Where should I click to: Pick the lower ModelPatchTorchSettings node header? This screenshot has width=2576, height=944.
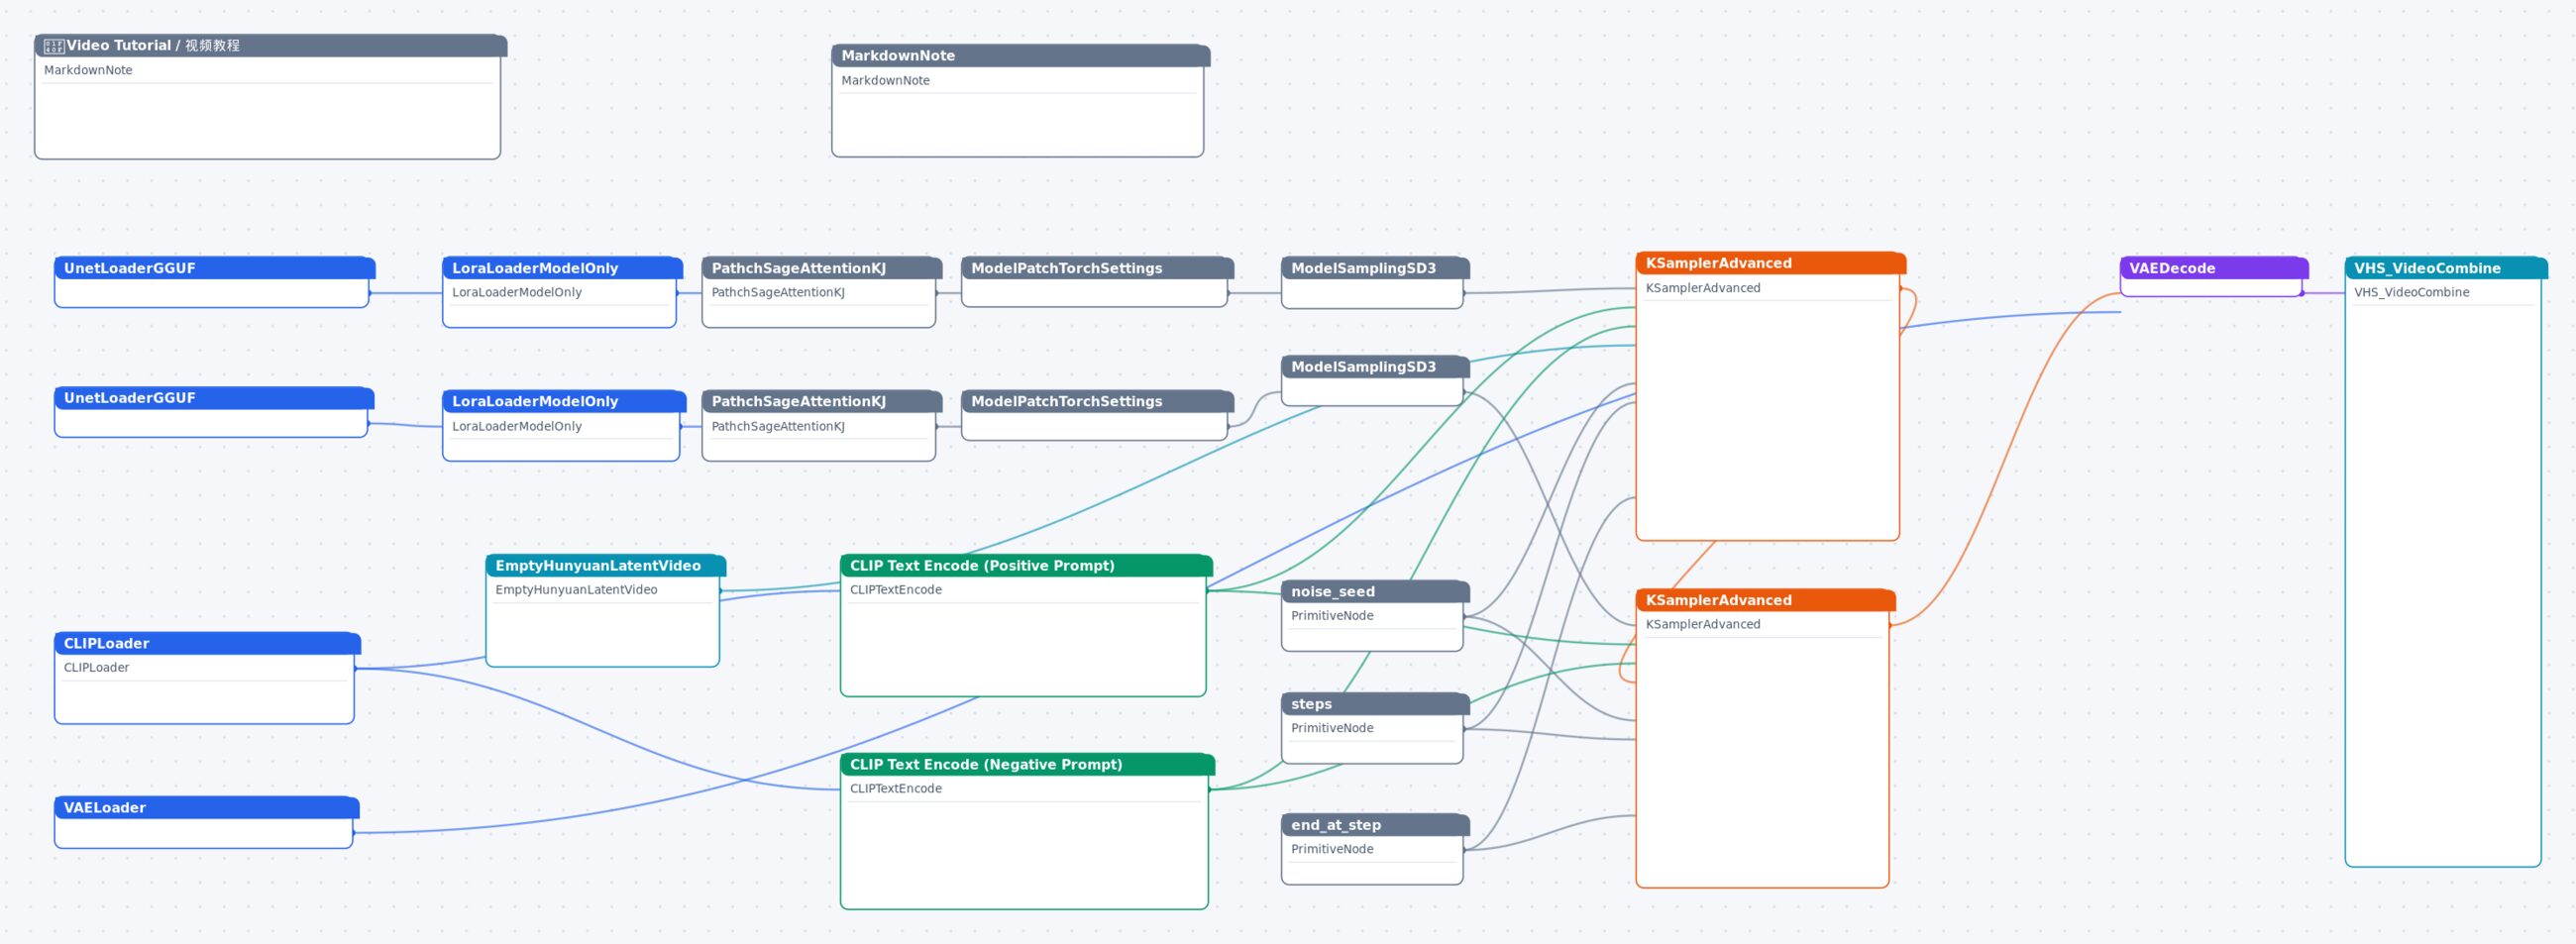[1097, 401]
